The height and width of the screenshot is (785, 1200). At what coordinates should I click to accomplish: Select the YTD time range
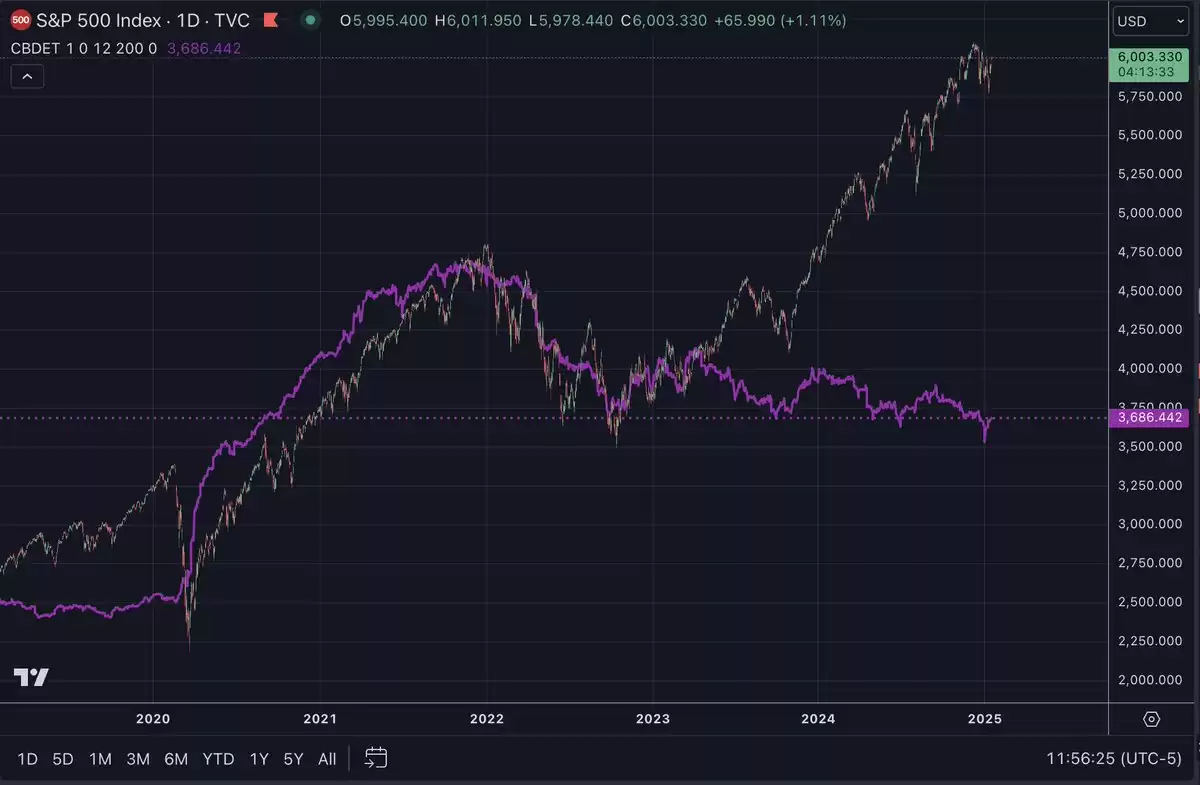[x=219, y=759]
